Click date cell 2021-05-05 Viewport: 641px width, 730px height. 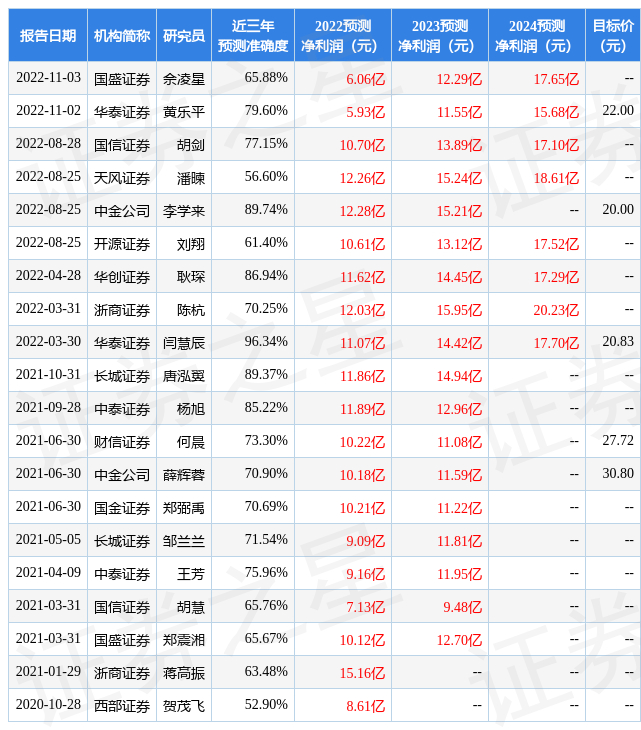(x=48, y=540)
